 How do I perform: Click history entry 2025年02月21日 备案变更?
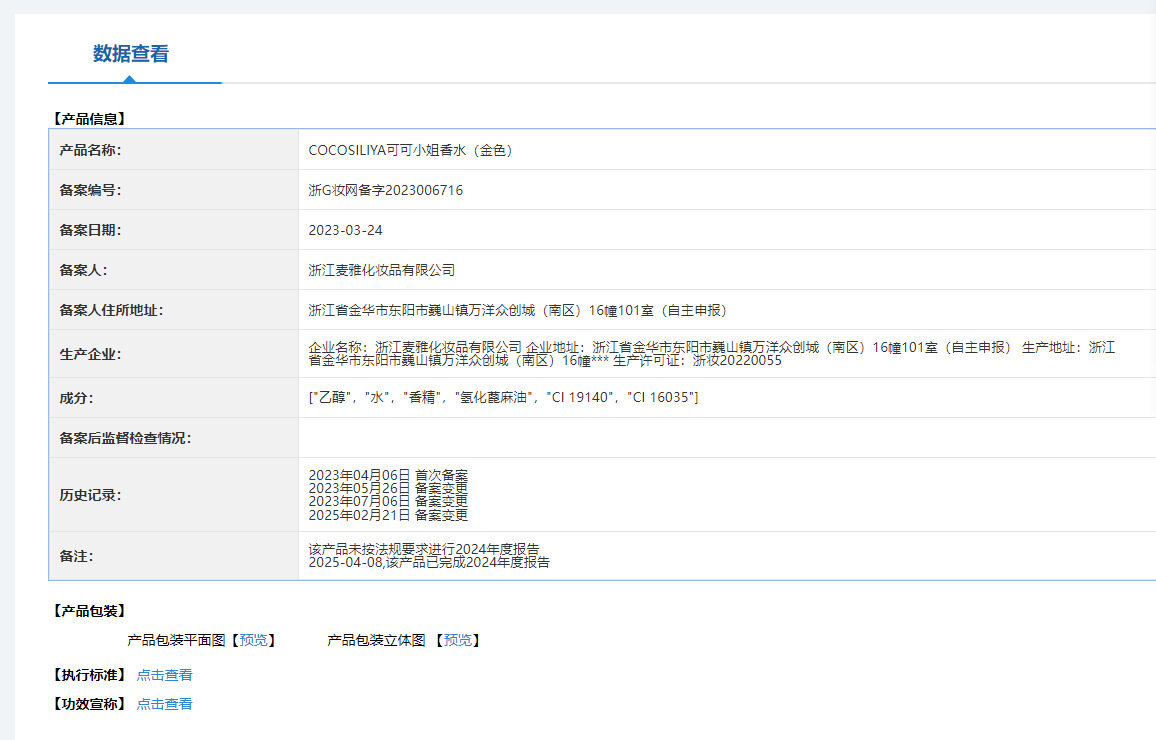click(388, 515)
